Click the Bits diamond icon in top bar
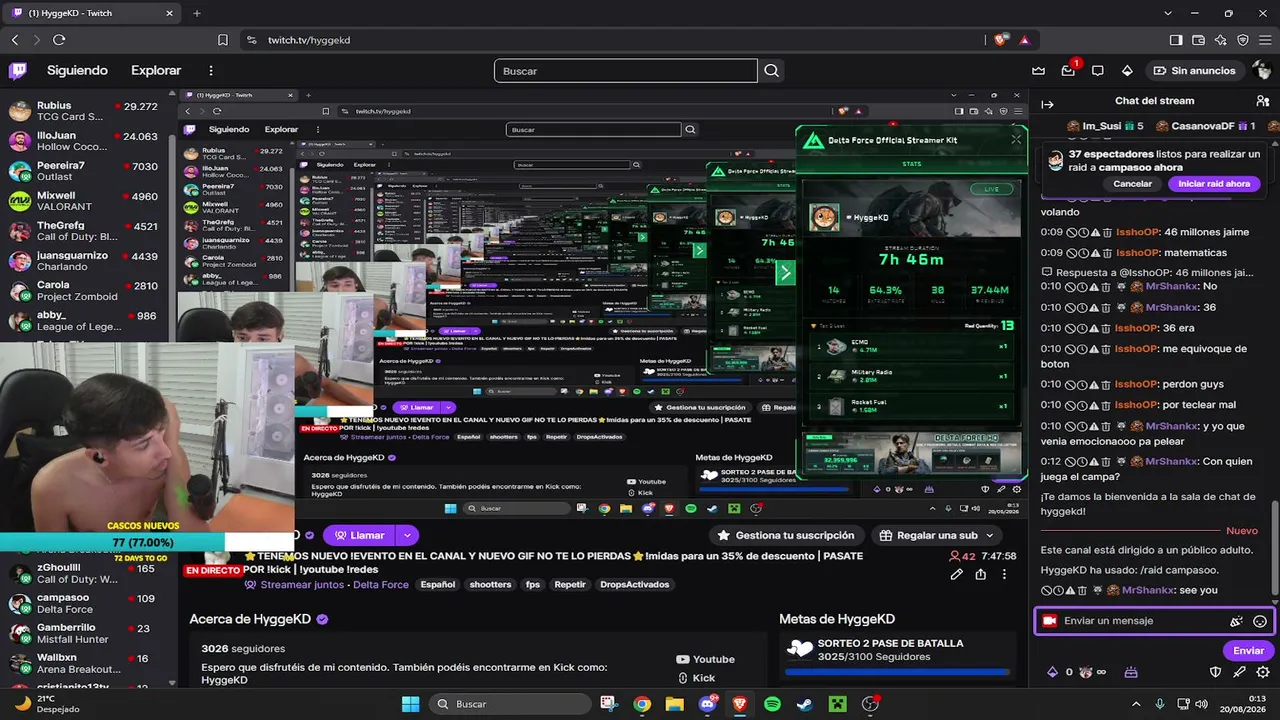 click(x=1127, y=71)
